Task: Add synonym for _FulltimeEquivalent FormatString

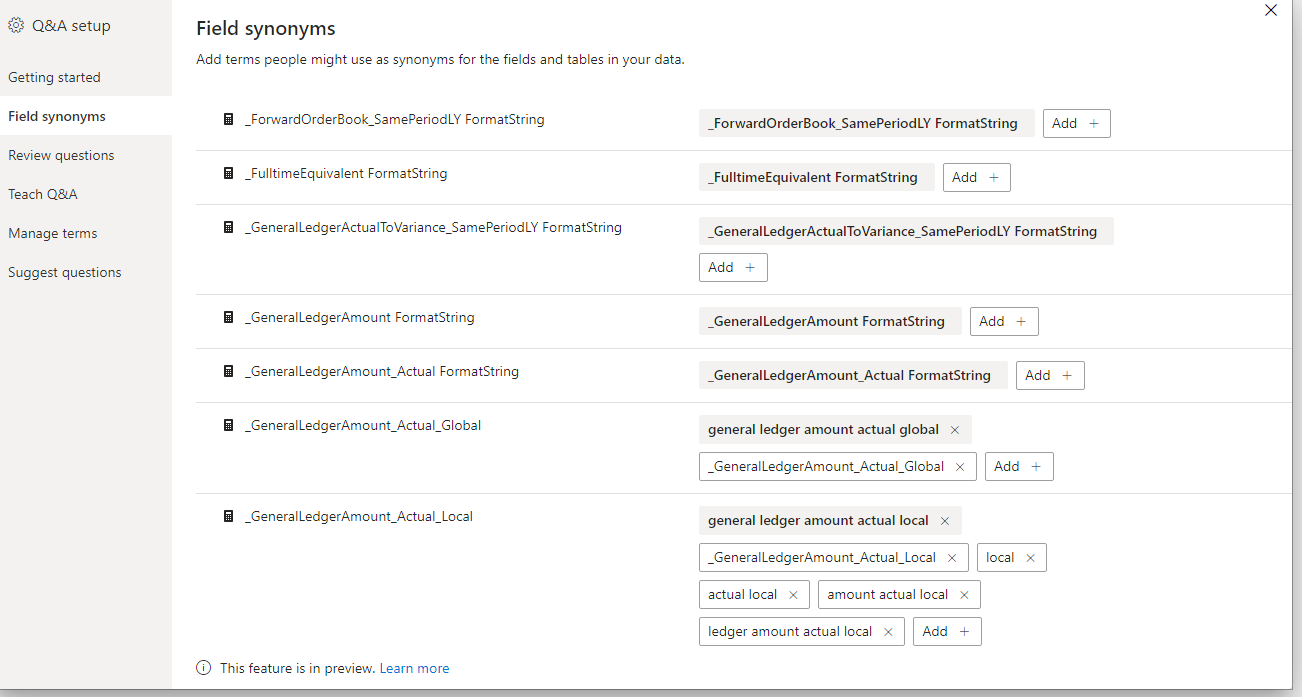Action: 977,178
